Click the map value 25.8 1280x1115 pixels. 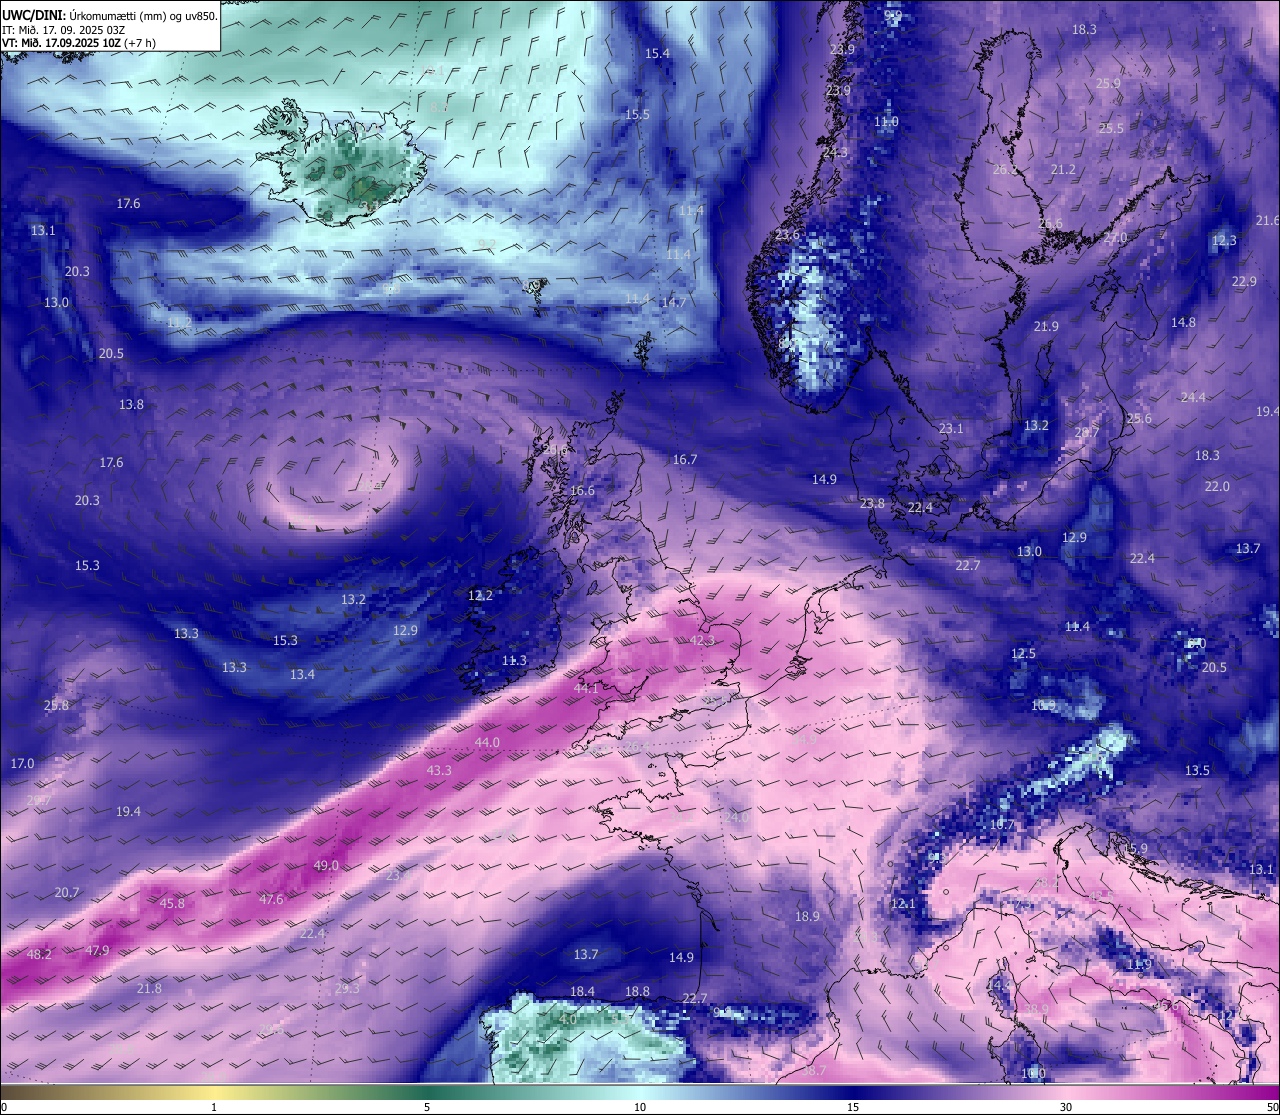pyautogui.click(x=56, y=705)
